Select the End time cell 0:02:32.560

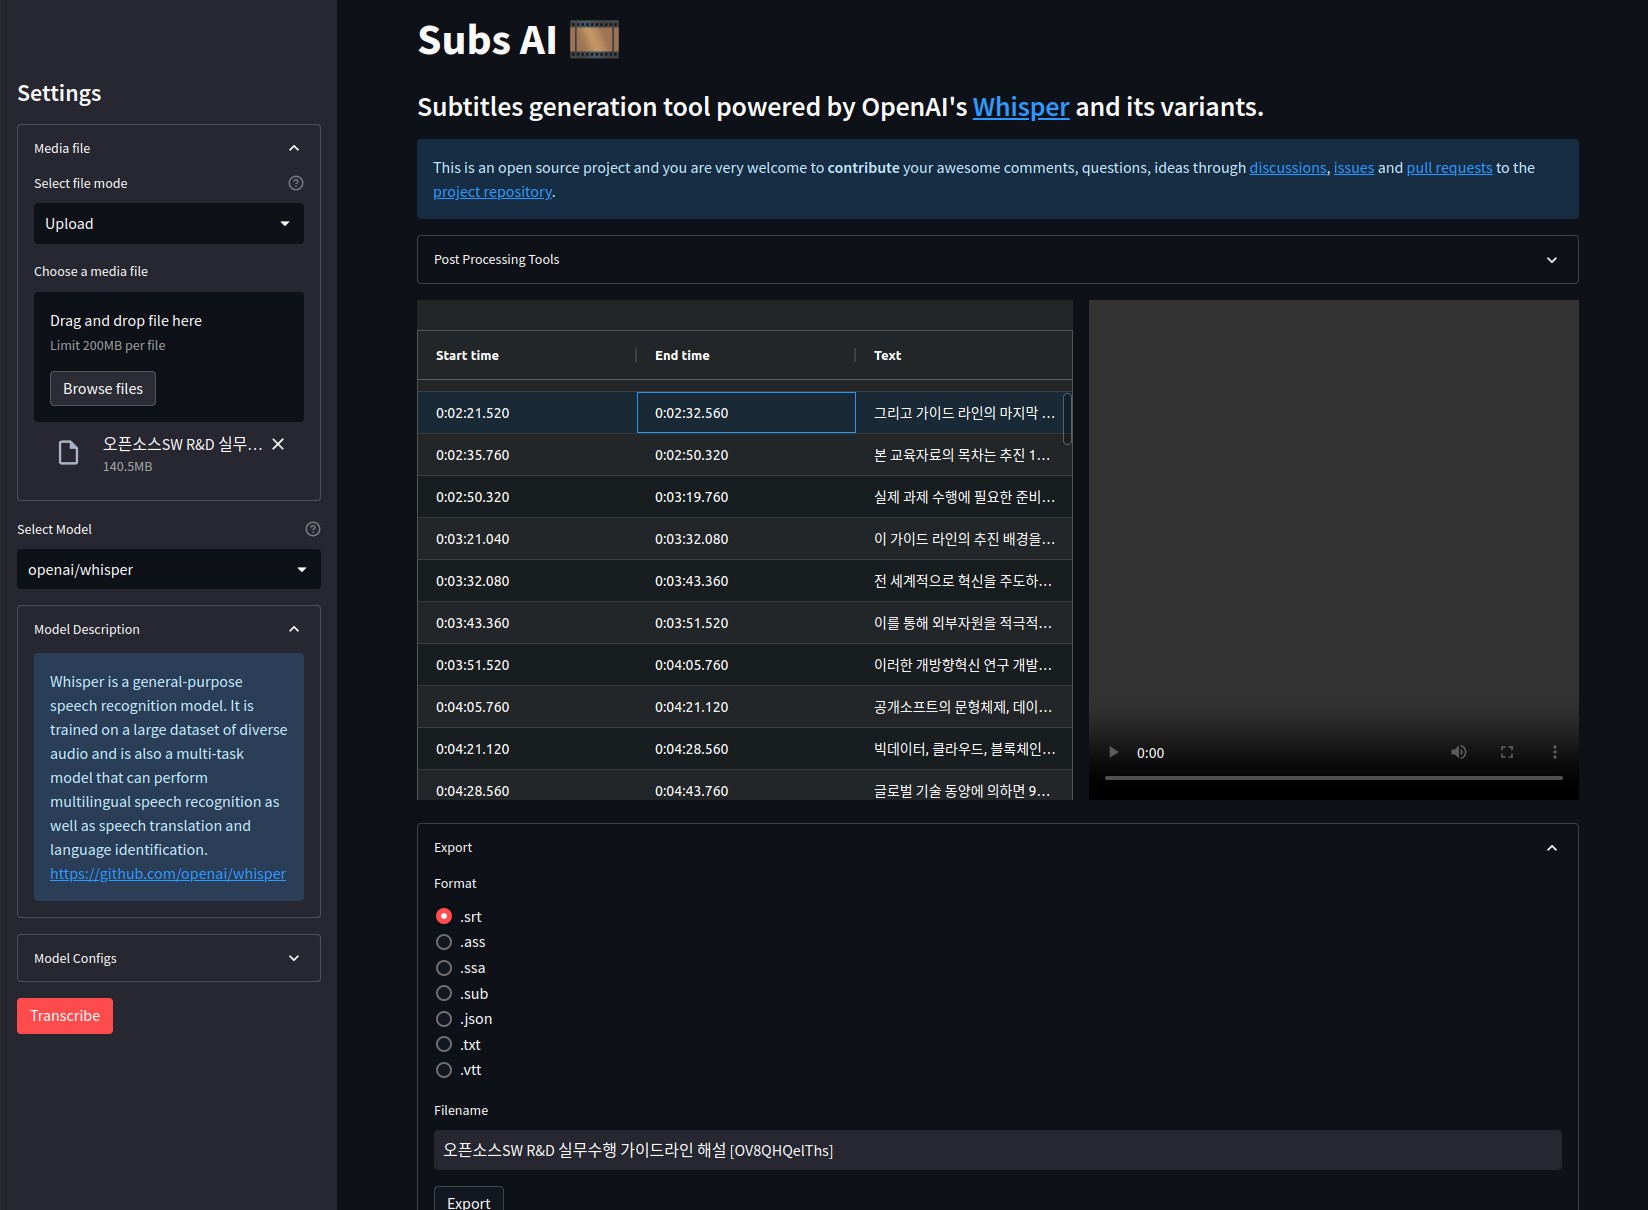click(746, 413)
